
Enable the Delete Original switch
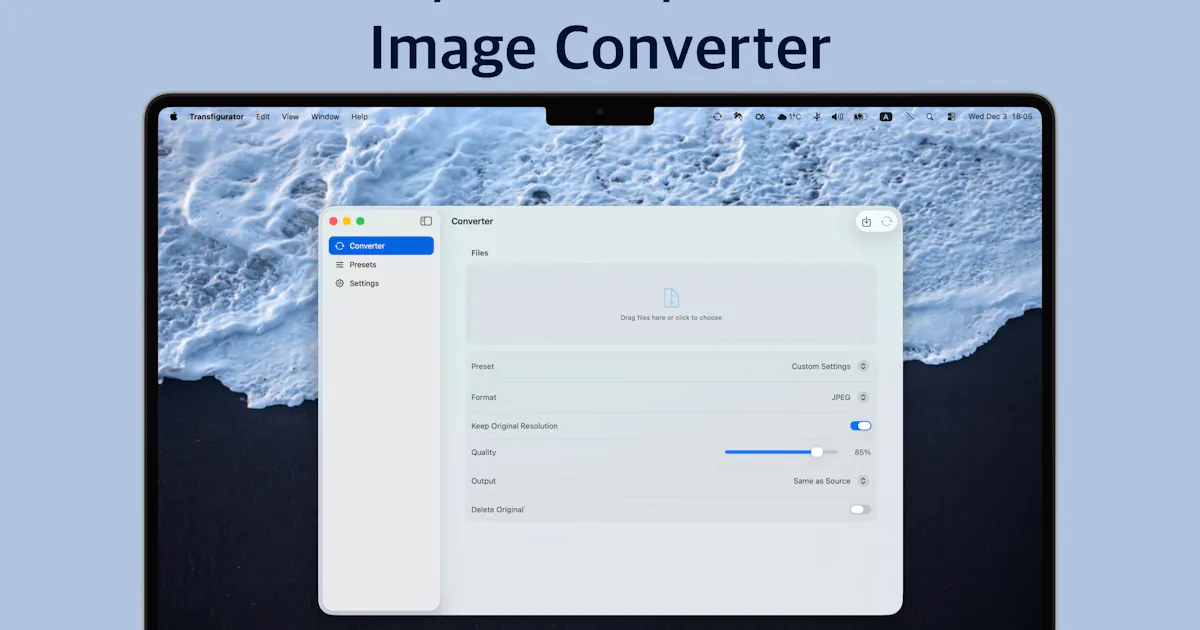pyautogui.click(x=861, y=510)
